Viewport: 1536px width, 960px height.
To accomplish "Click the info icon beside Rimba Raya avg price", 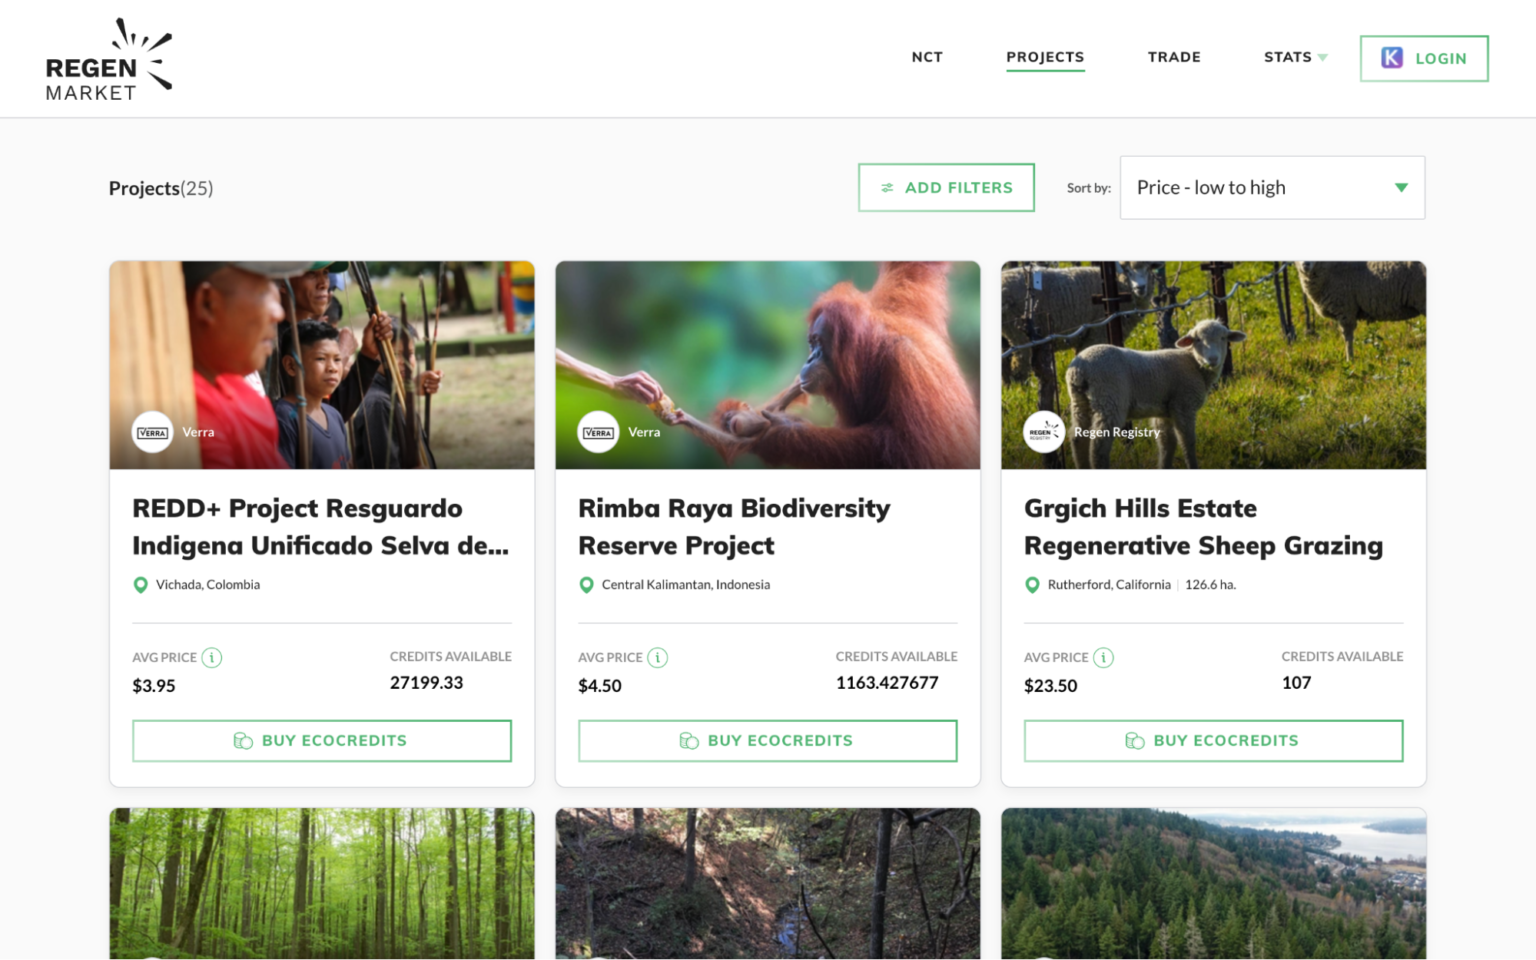I will coord(658,658).
